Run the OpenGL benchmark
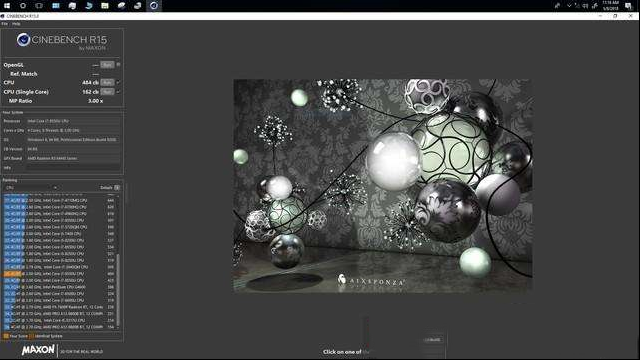The image size is (640, 360). tap(107, 64)
